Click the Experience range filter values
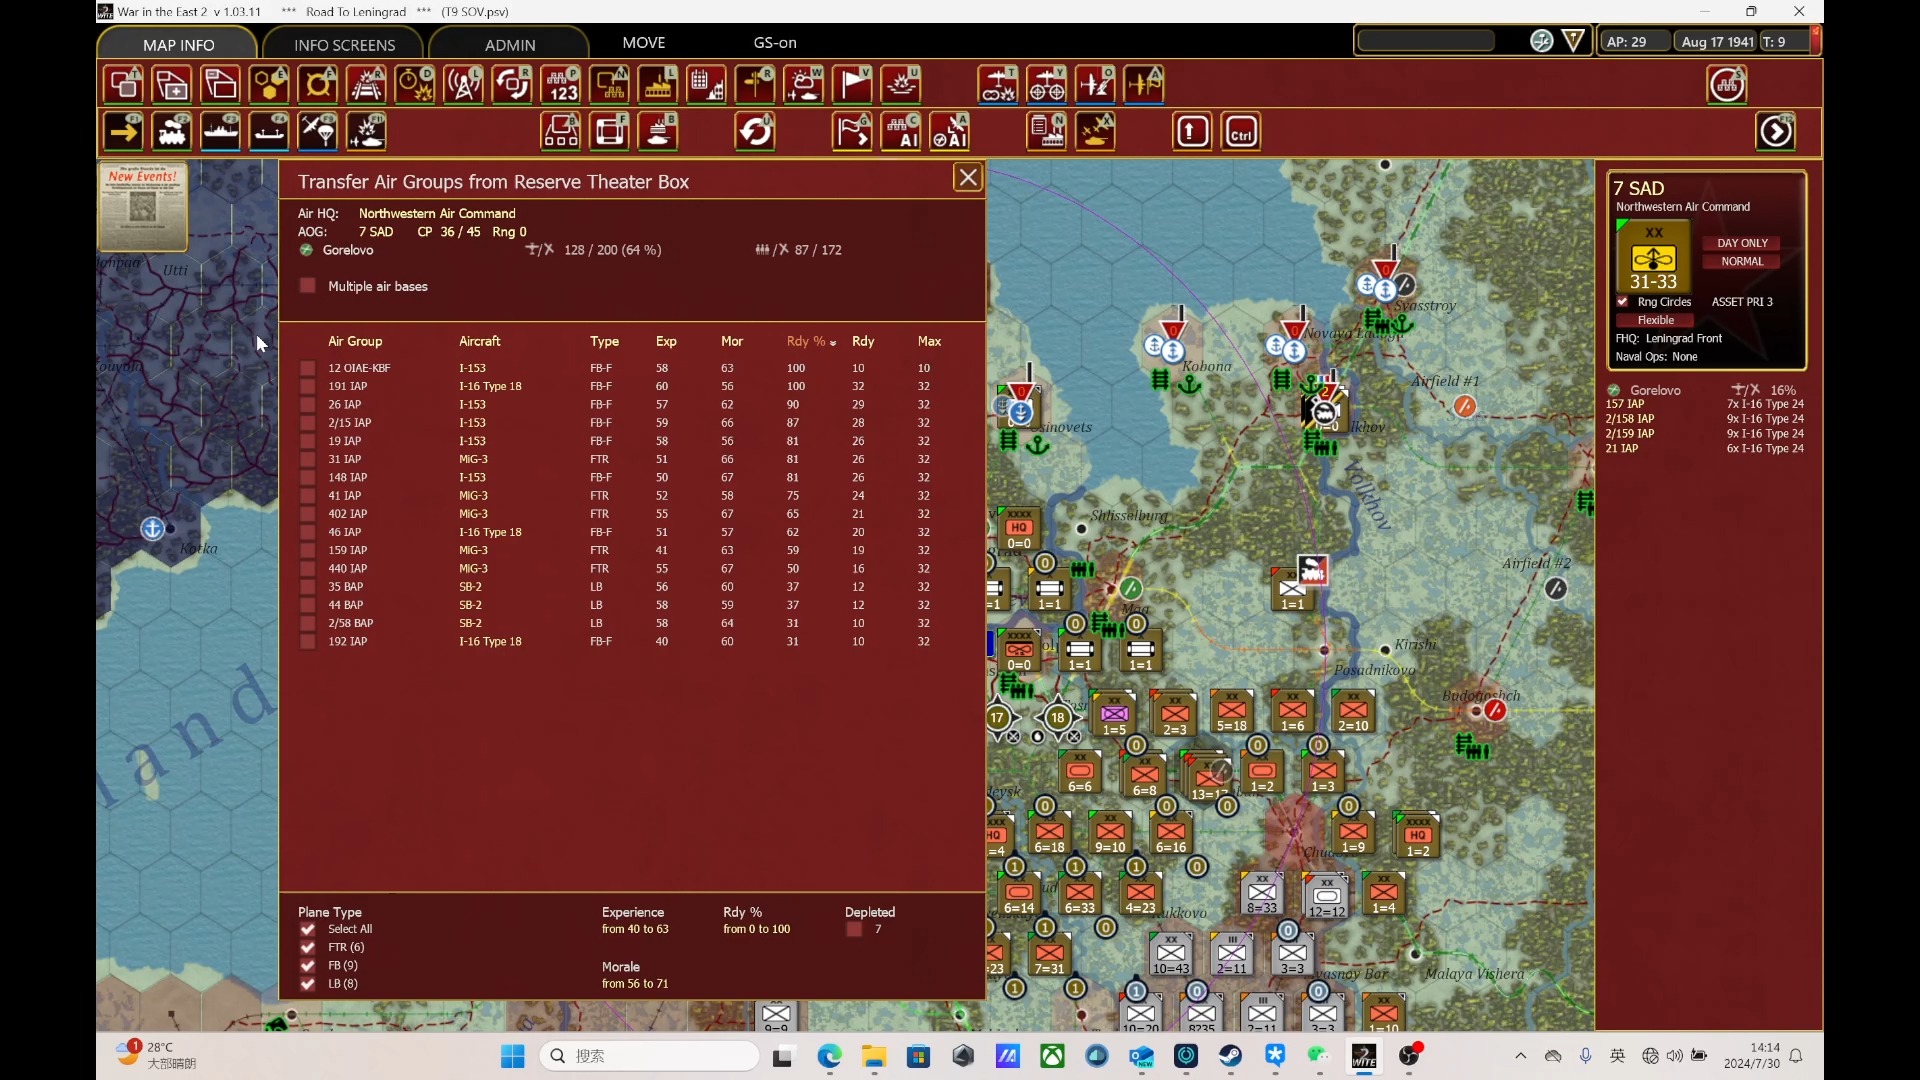Screen dimensions: 1920x1080 click(x=635, y=930)
